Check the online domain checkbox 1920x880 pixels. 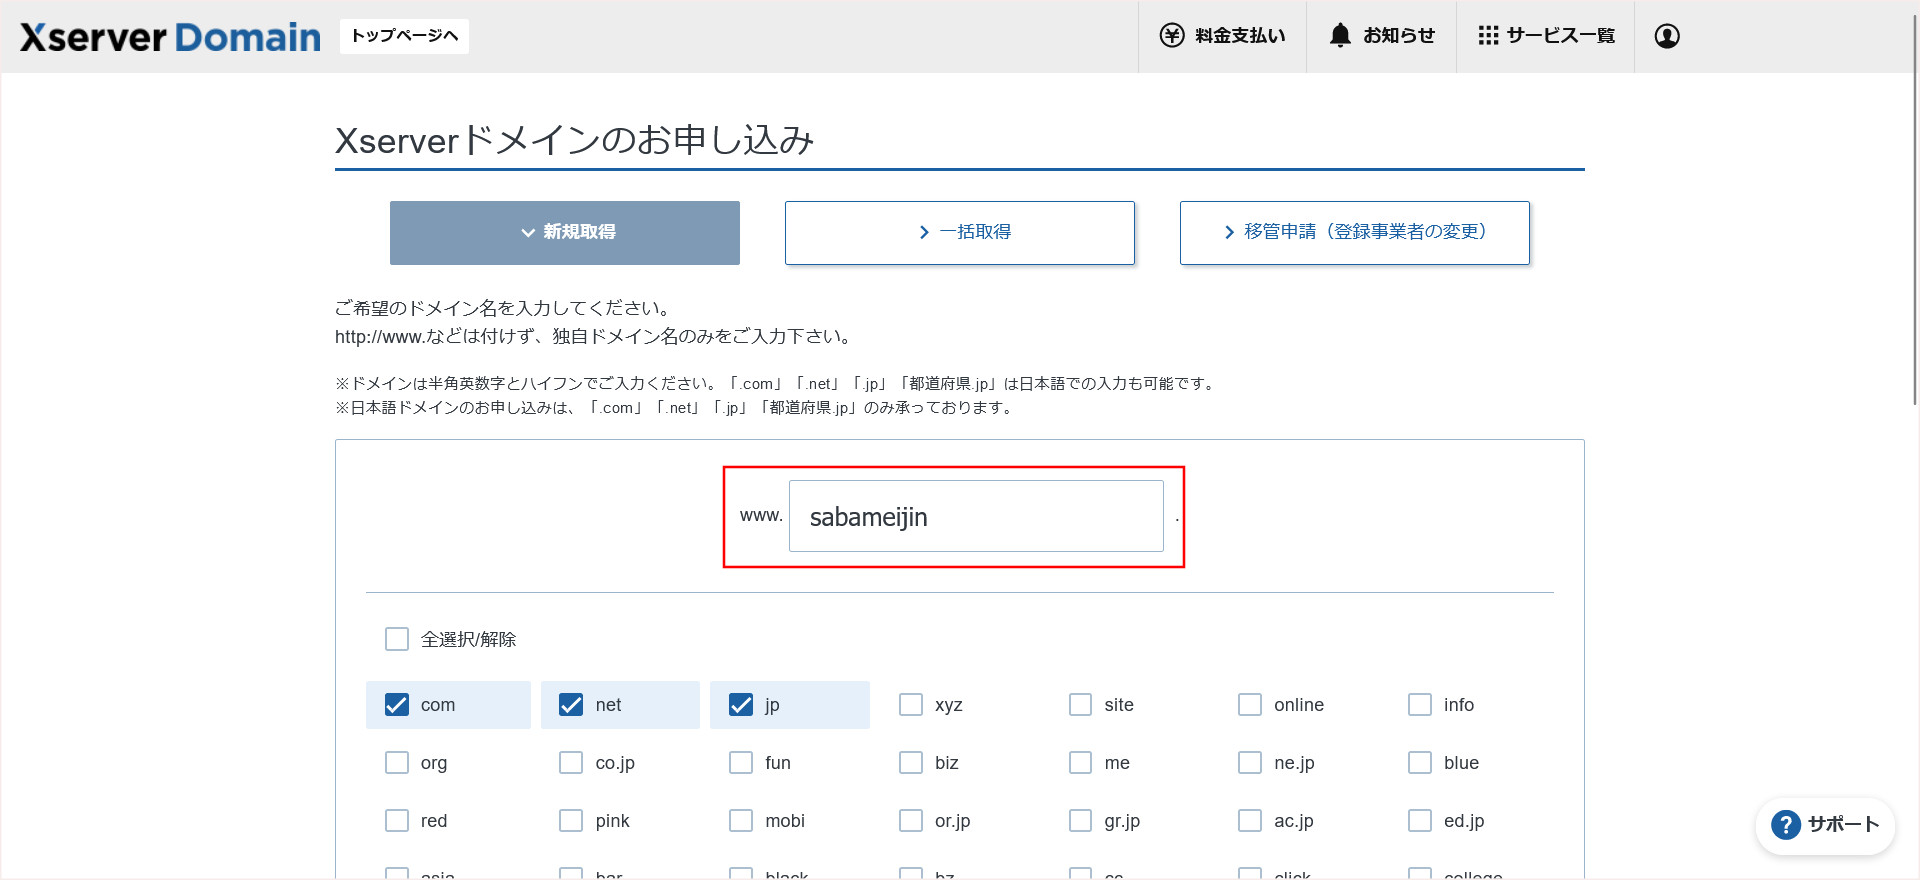coord(1250,705)
